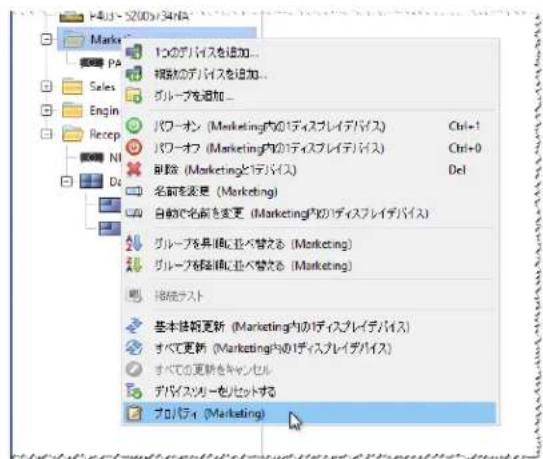Select the Engin tree item label
The image size is (543, 459).
point(104,111)
